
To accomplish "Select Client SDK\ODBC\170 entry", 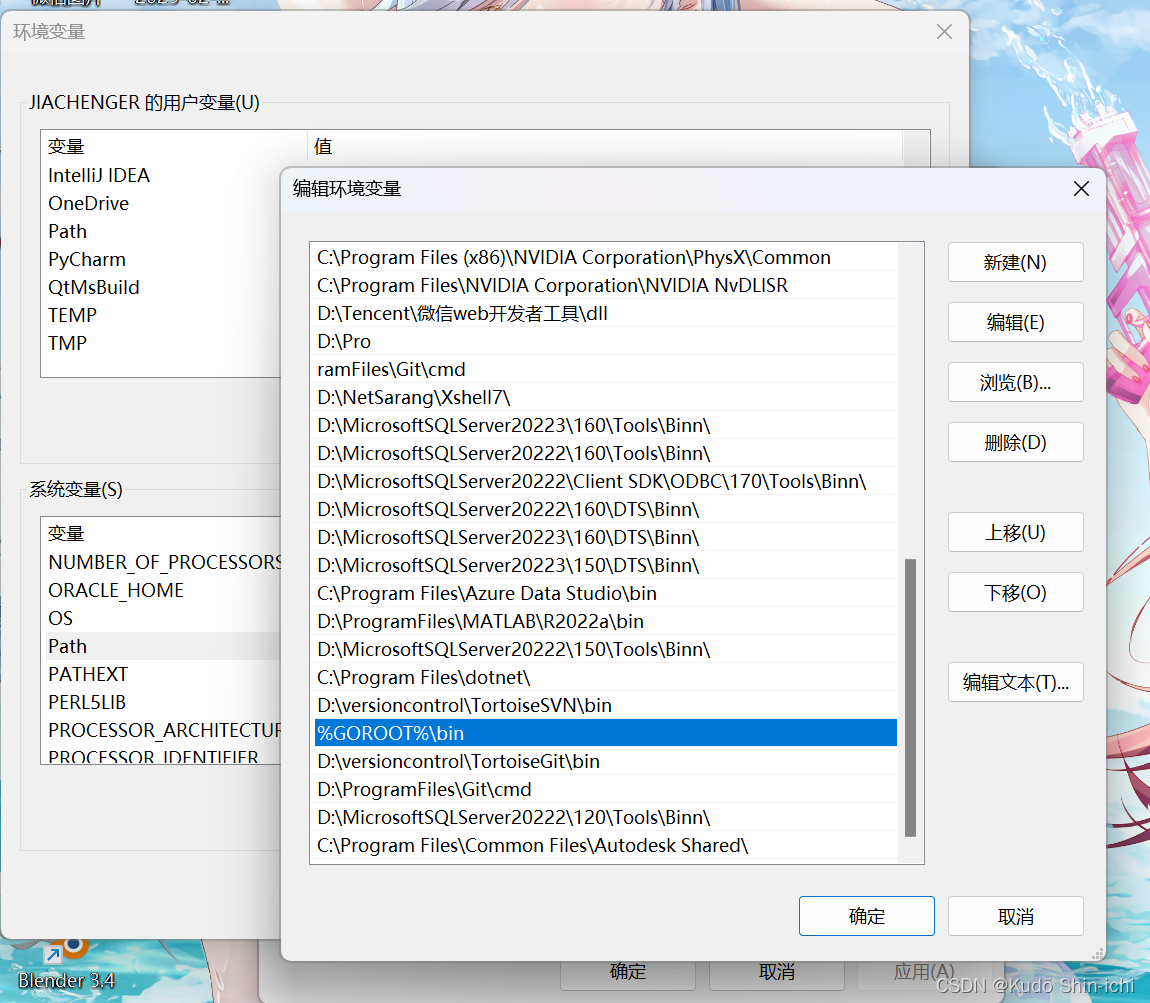I will pos(606,481).
